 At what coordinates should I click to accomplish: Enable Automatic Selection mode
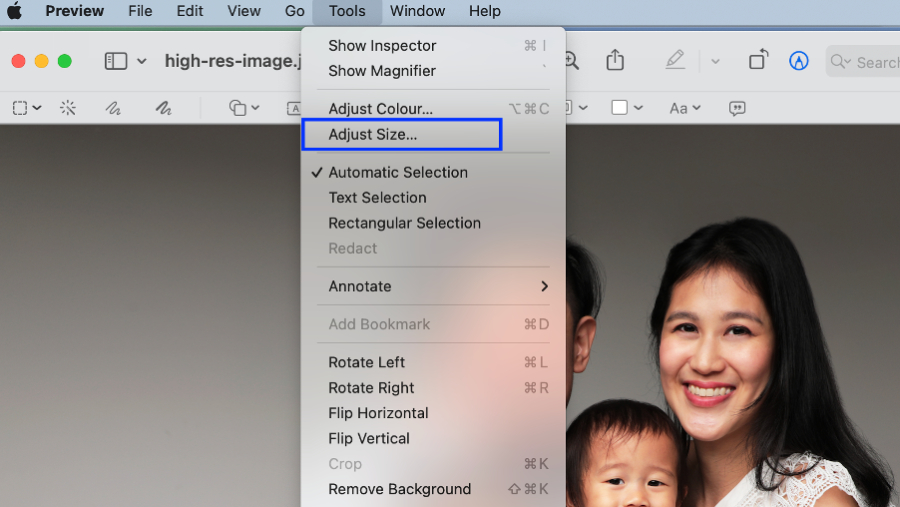tap(398, 172)
